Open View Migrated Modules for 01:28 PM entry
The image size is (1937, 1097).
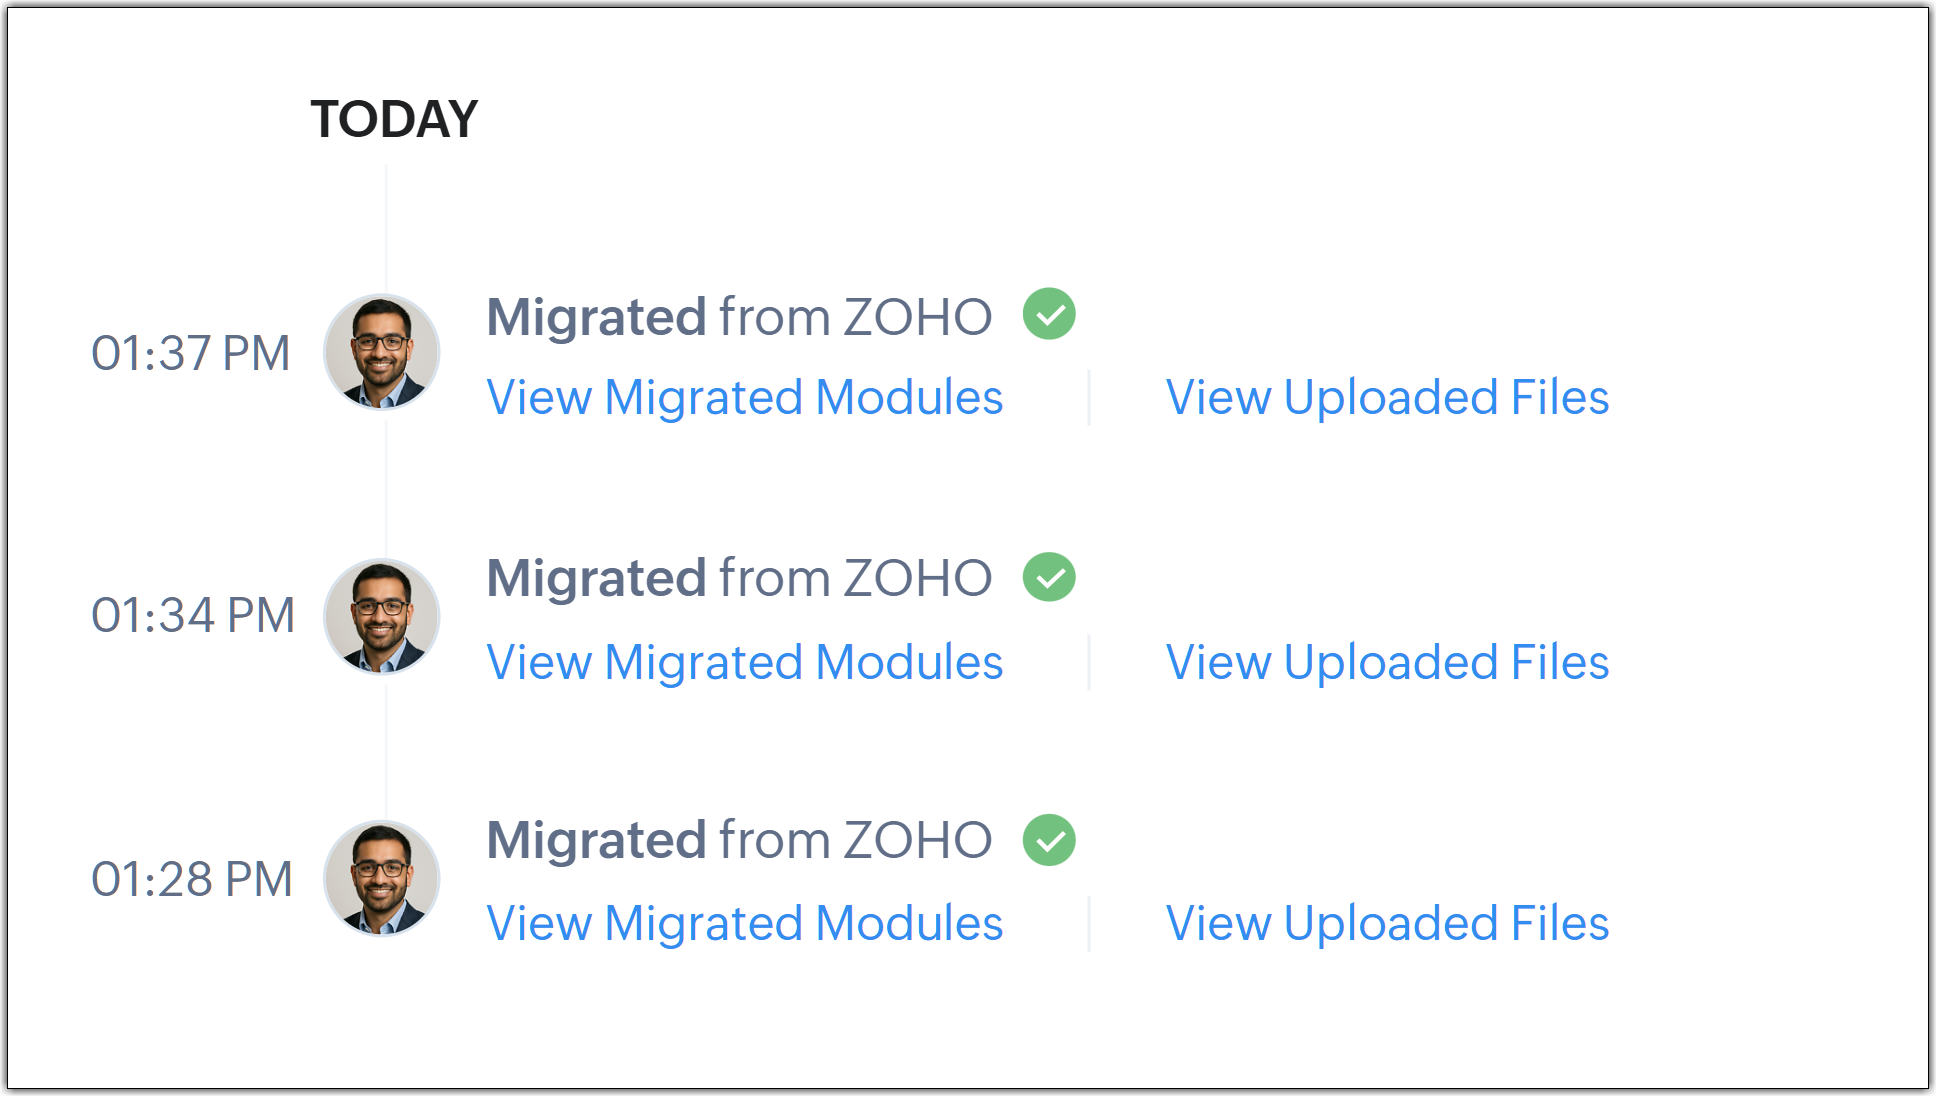point(744,924)
